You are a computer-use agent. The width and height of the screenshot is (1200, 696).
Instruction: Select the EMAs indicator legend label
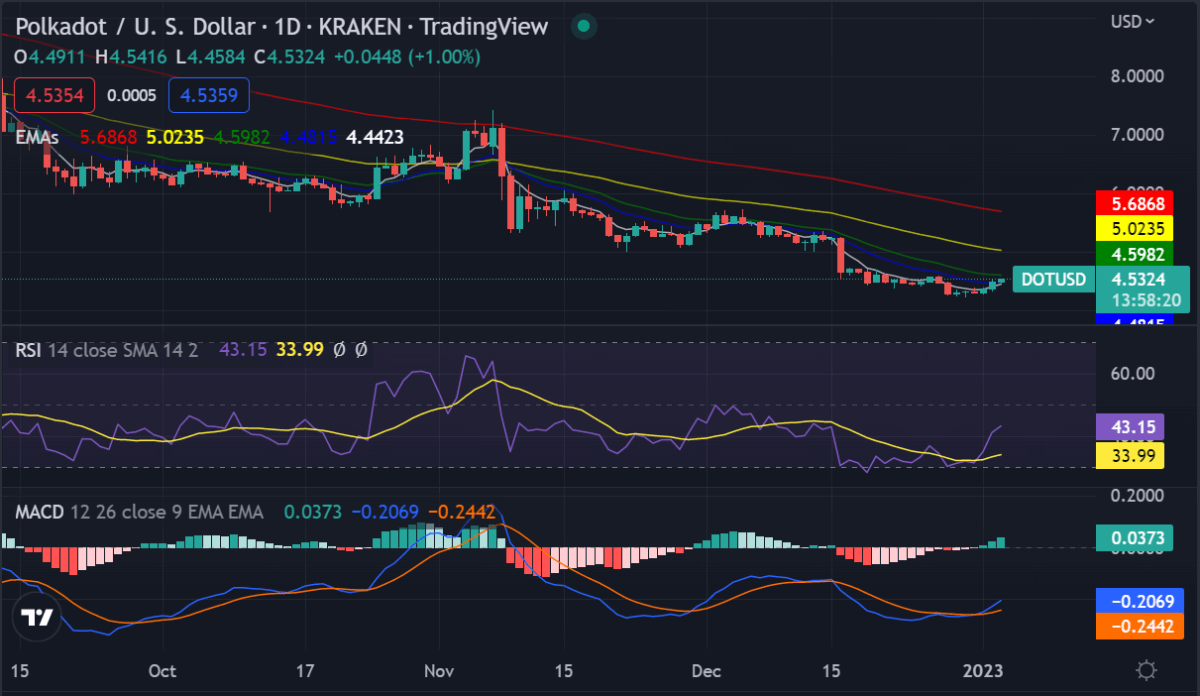37,136
